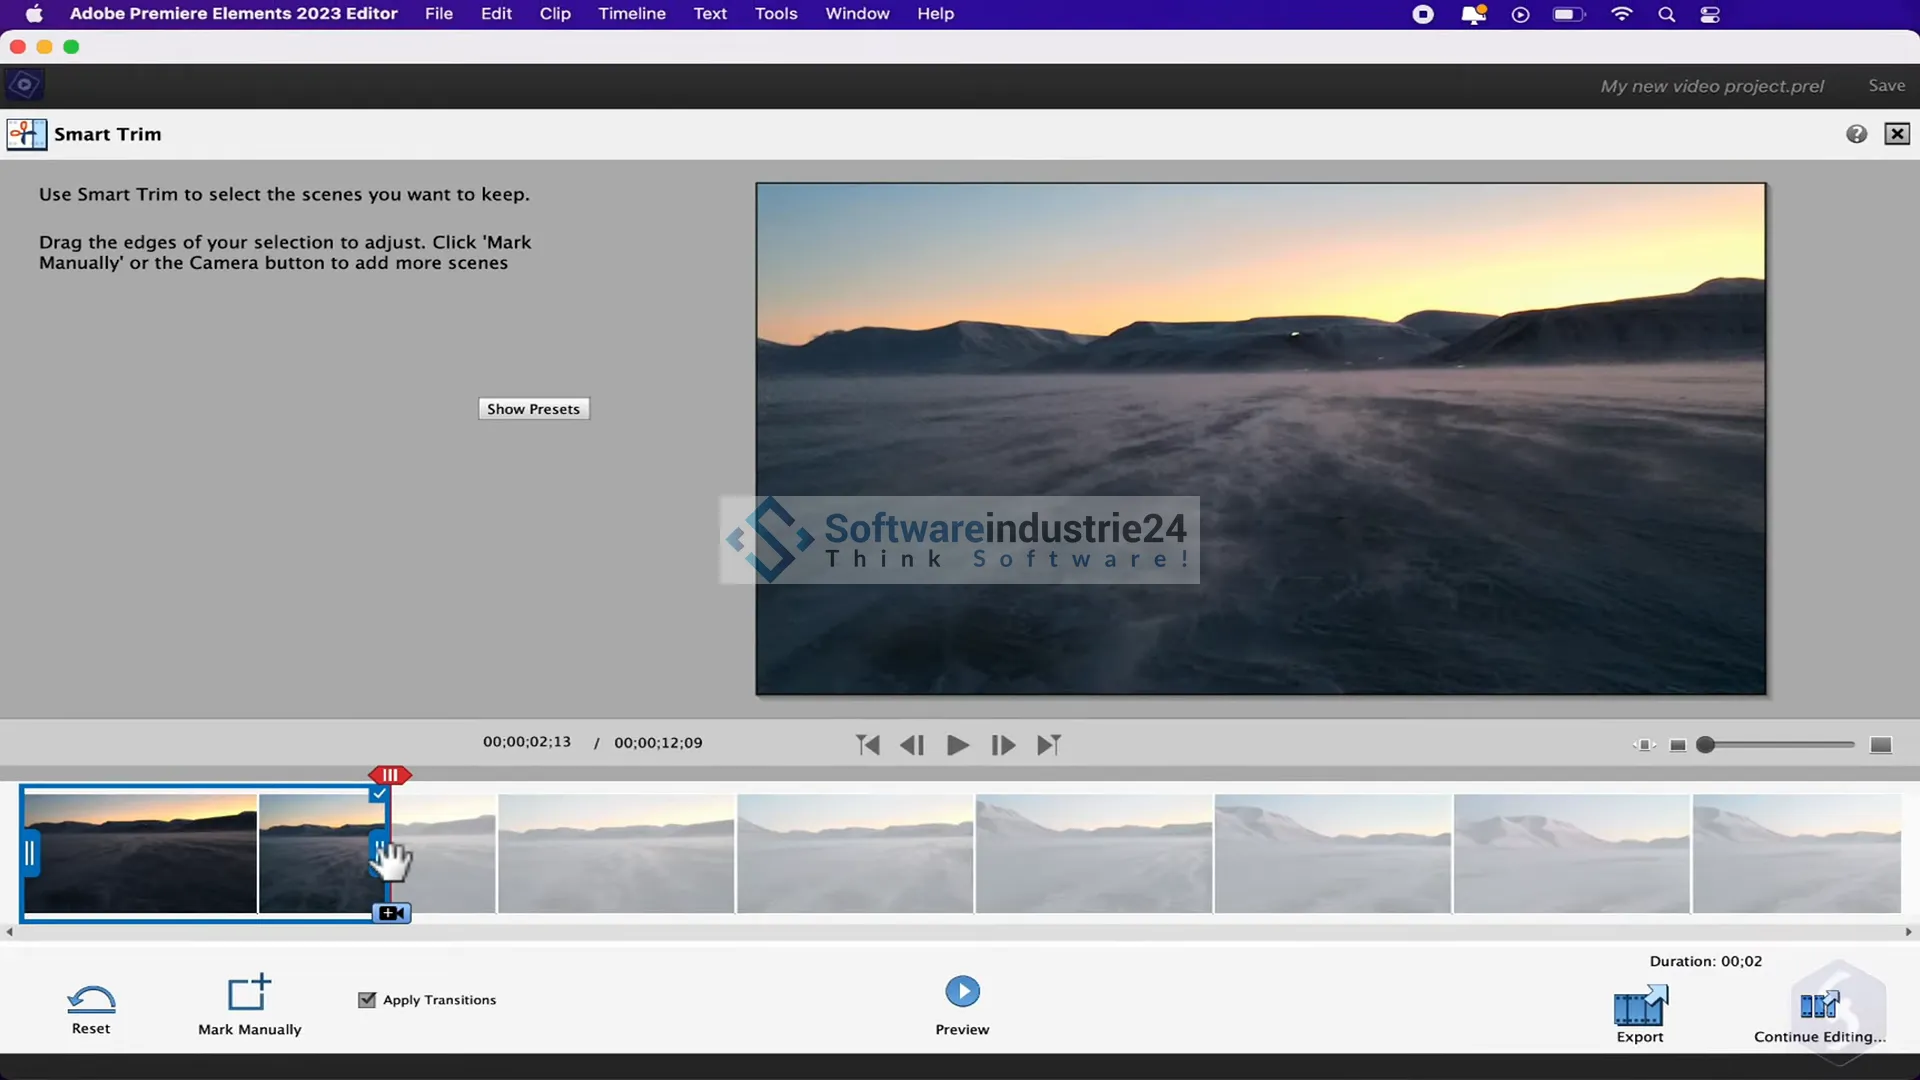This screenshot has width=1920, height=1080.
Task: Jump to previous edit point
Action: [x=868, y=745]
